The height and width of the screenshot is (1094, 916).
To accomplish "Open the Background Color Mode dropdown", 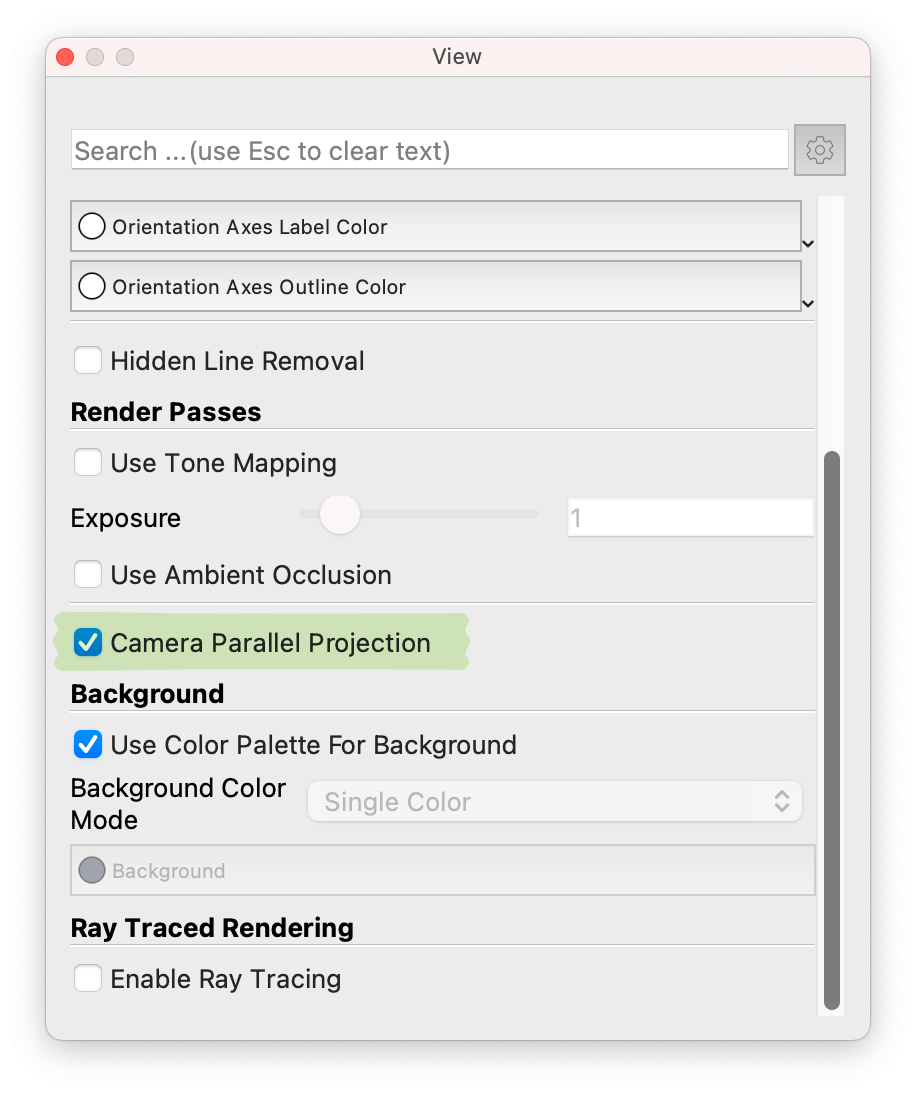I will tap(555, 802).
